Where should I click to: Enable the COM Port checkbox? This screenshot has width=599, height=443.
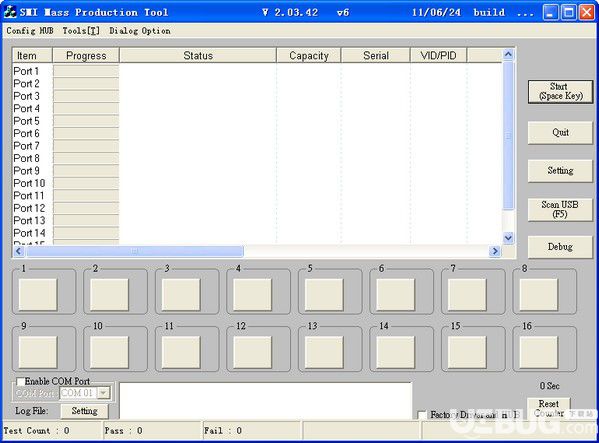pos(20,382)
